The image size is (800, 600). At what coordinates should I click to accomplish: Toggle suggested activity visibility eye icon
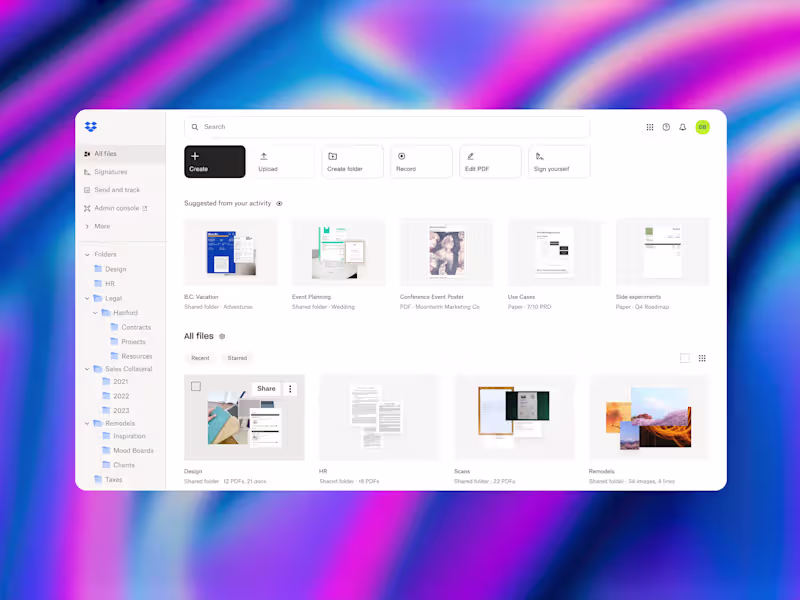[x=279, y=204]
